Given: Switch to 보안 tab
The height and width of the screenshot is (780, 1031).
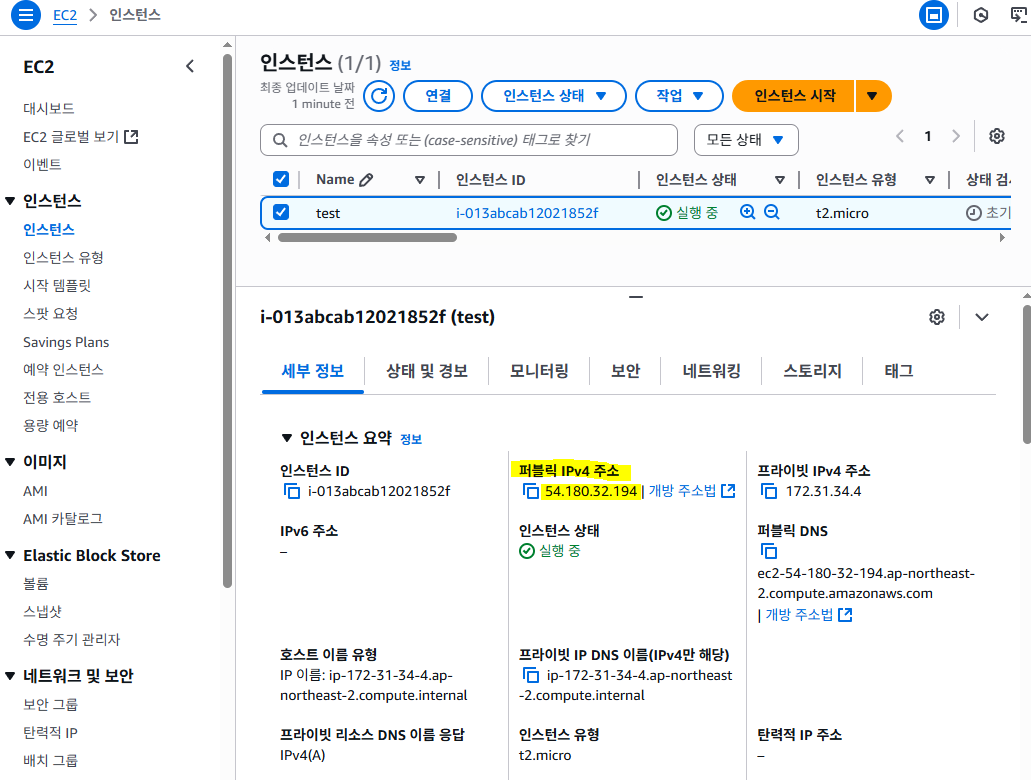Looking at the screenshot, I should pyautogui.click(x=625, y=371).
